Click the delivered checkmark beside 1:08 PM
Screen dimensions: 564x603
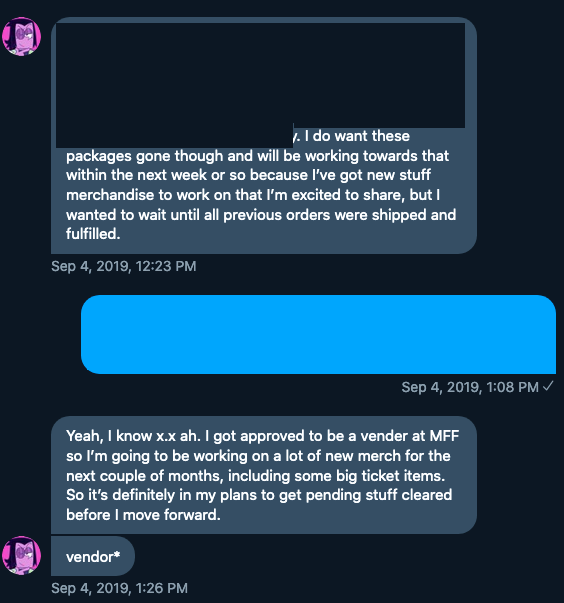click(x=548, y=386)
